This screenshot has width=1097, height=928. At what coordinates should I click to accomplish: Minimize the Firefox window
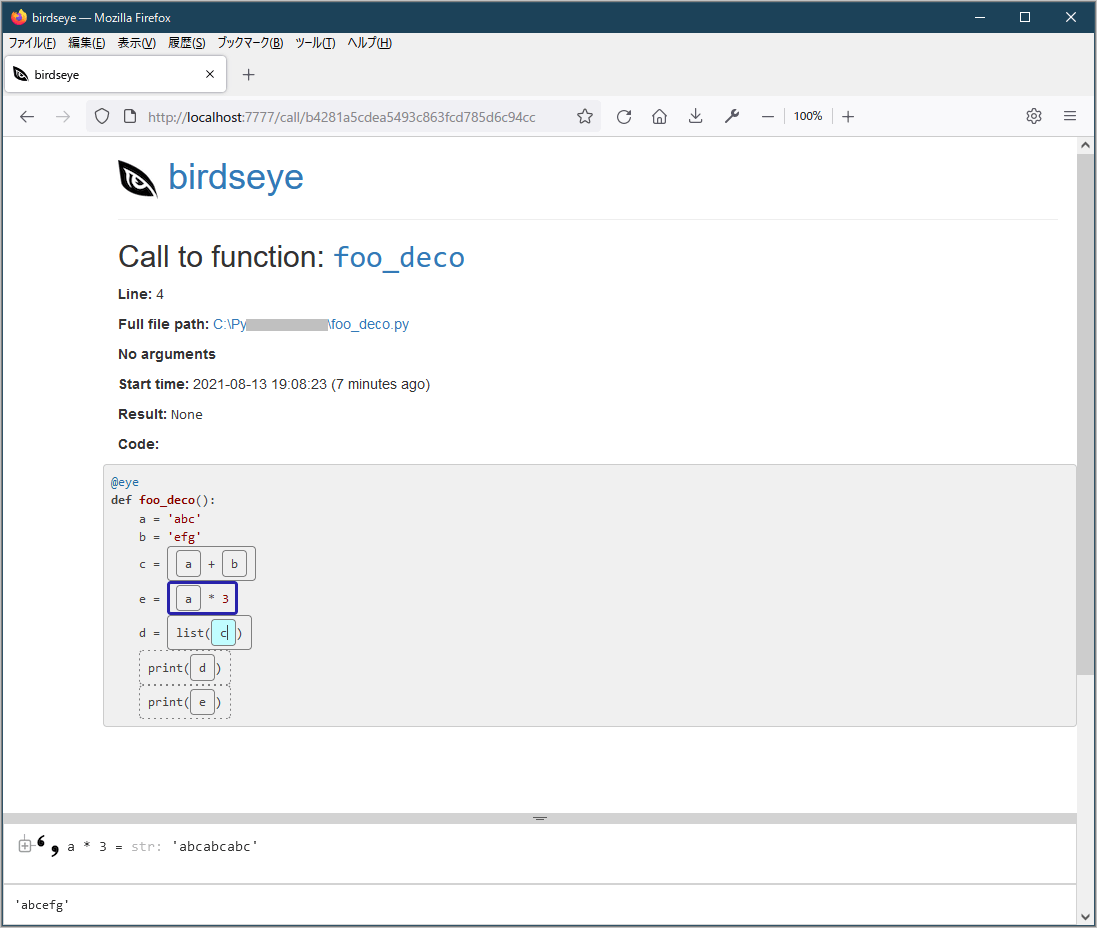[979, 17]
